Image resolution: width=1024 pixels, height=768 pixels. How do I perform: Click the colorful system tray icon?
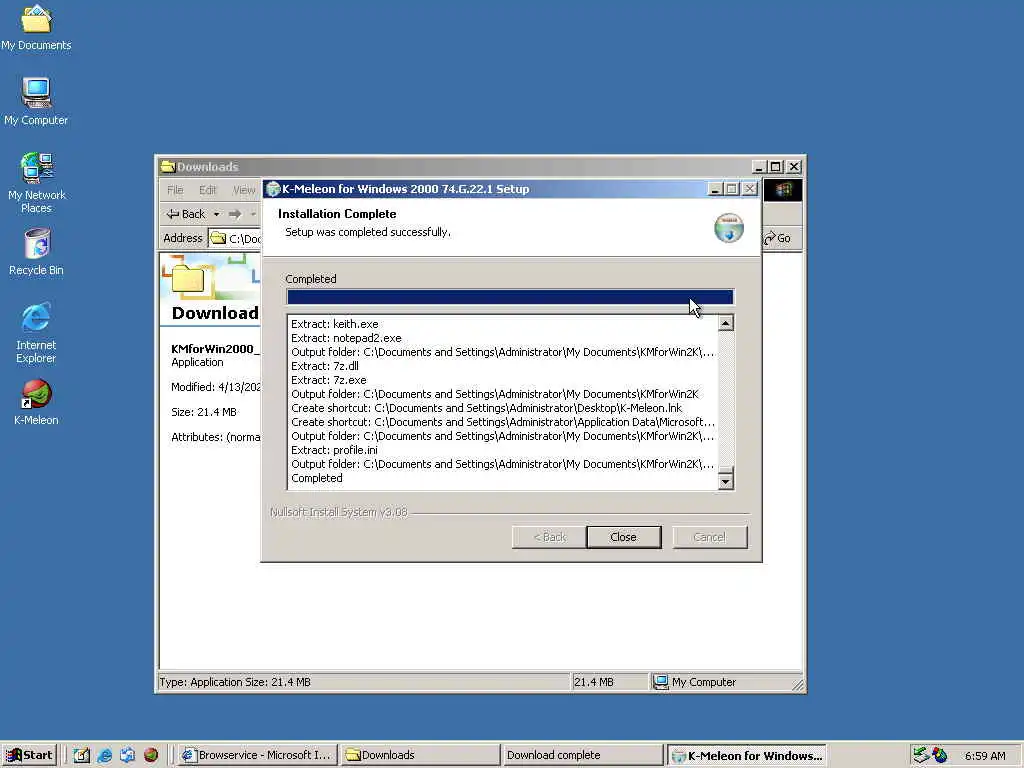tap(940, 755)
